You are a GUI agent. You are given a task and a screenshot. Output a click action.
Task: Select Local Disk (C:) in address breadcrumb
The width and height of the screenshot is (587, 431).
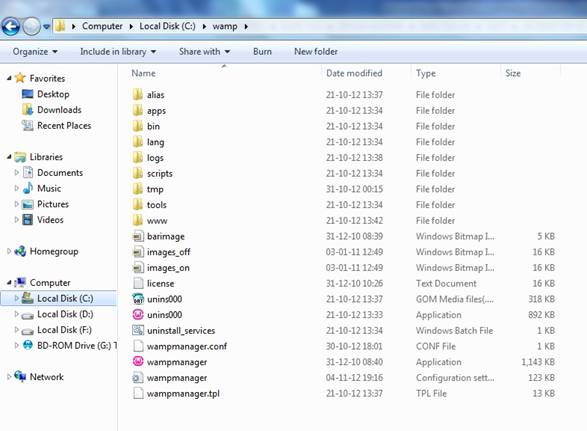pyautogui.click(x=167, y=26)
